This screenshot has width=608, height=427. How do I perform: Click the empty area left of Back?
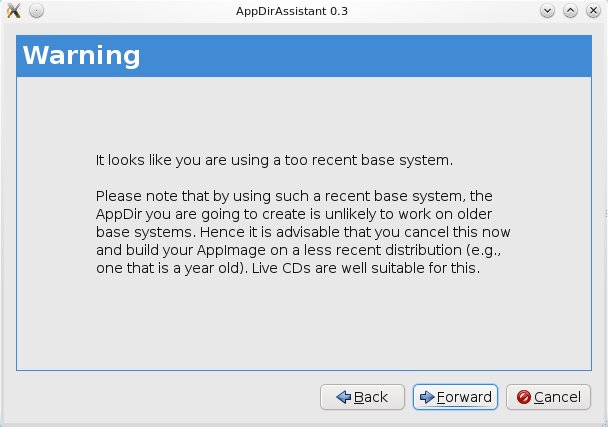(160, 397)
